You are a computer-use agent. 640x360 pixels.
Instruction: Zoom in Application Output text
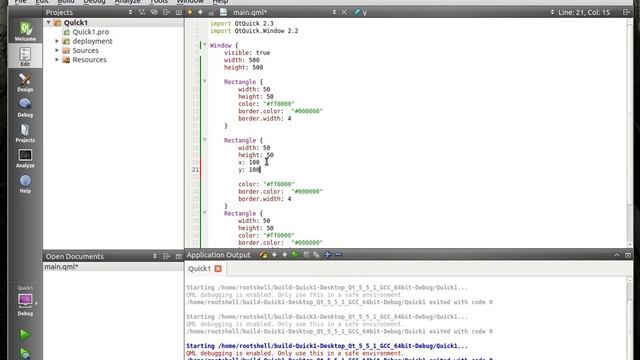(x=327, y=255)
